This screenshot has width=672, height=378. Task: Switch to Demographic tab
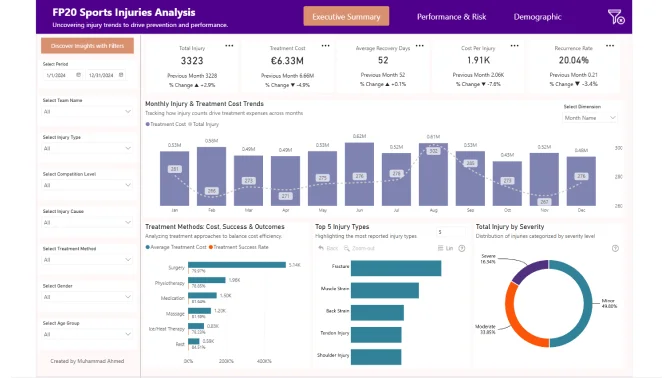(537, 17)
